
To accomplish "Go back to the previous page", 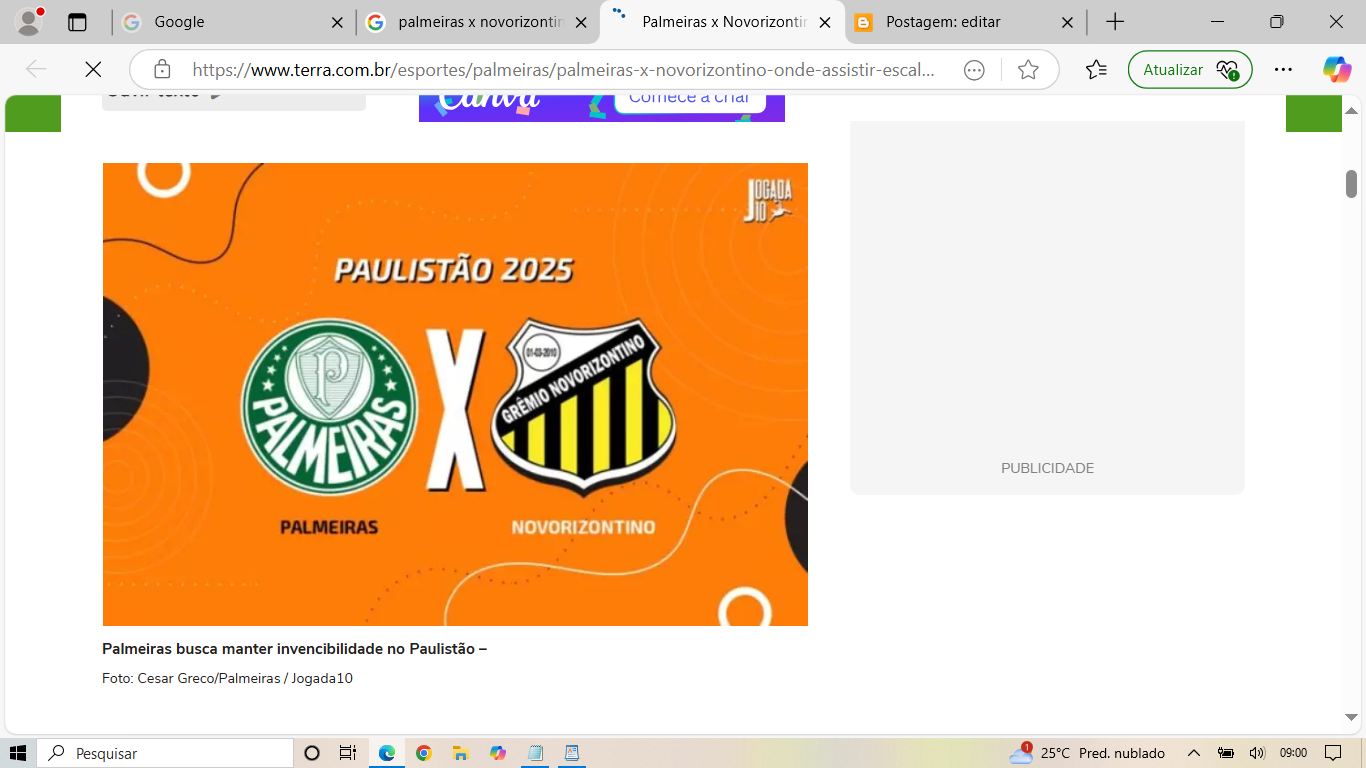I will (36, 69).
